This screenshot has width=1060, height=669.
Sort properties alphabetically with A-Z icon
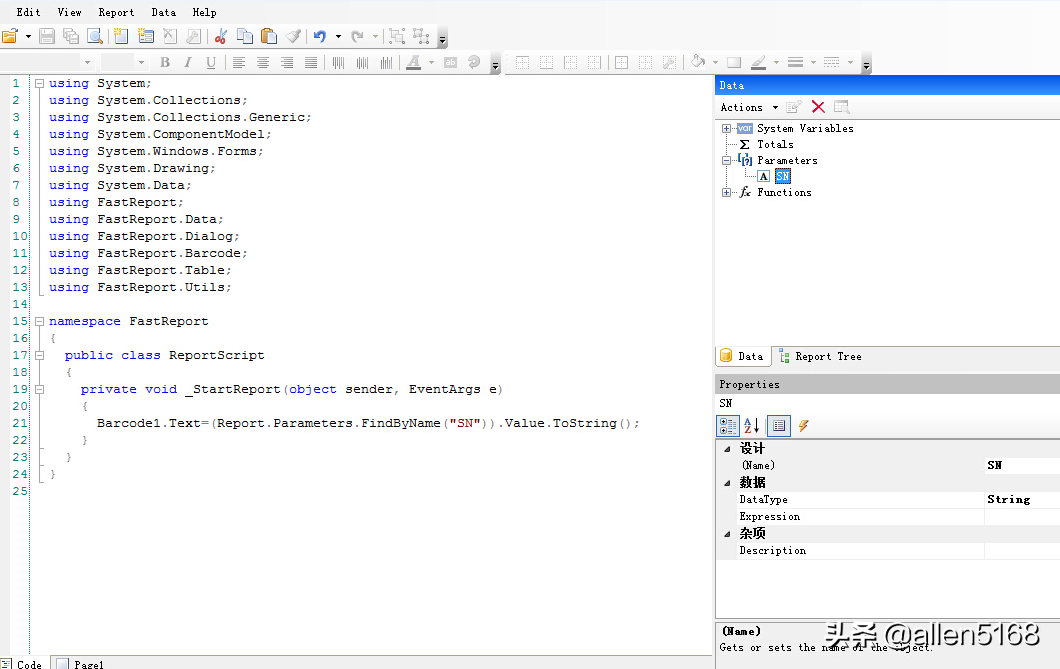click(x=752, y=426)
